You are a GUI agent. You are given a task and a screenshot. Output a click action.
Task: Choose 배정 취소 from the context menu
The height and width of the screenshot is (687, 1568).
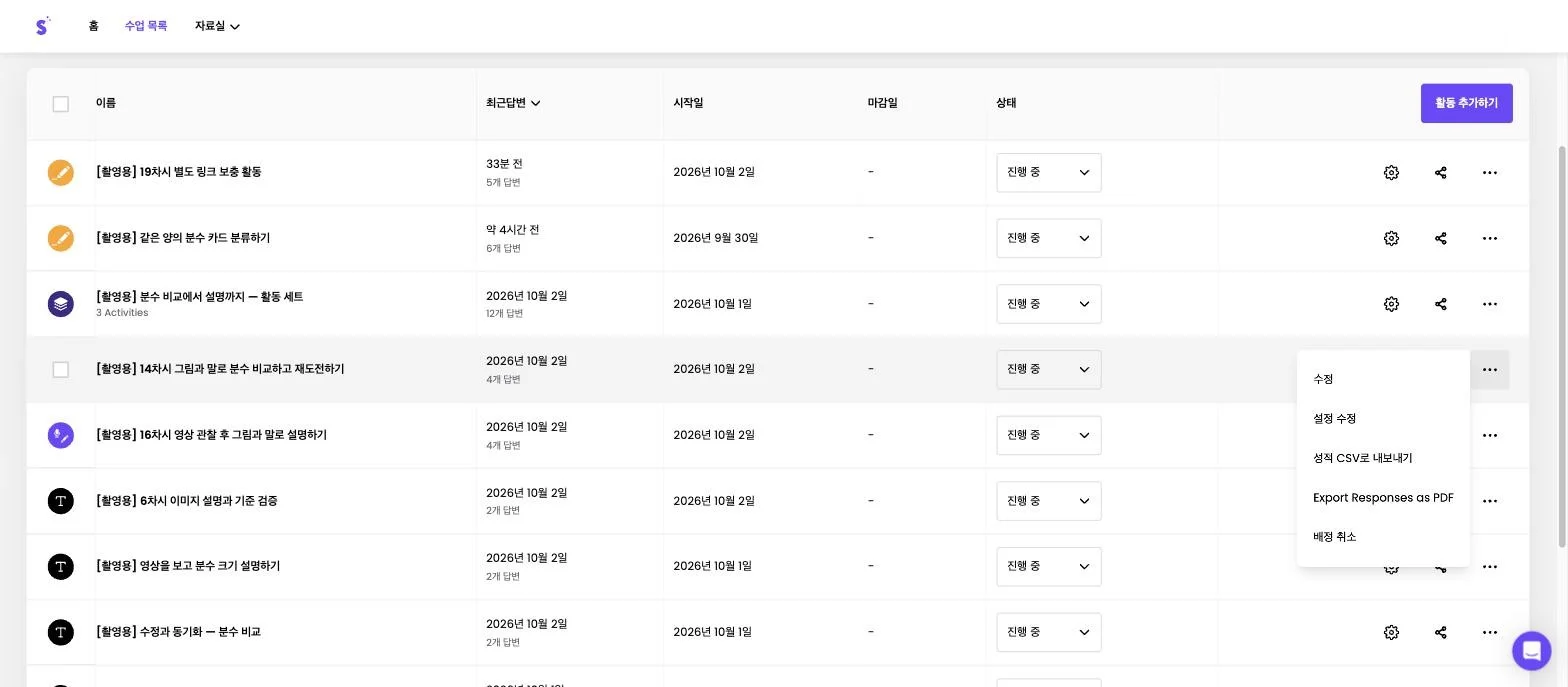click(x=1383, y=537)
